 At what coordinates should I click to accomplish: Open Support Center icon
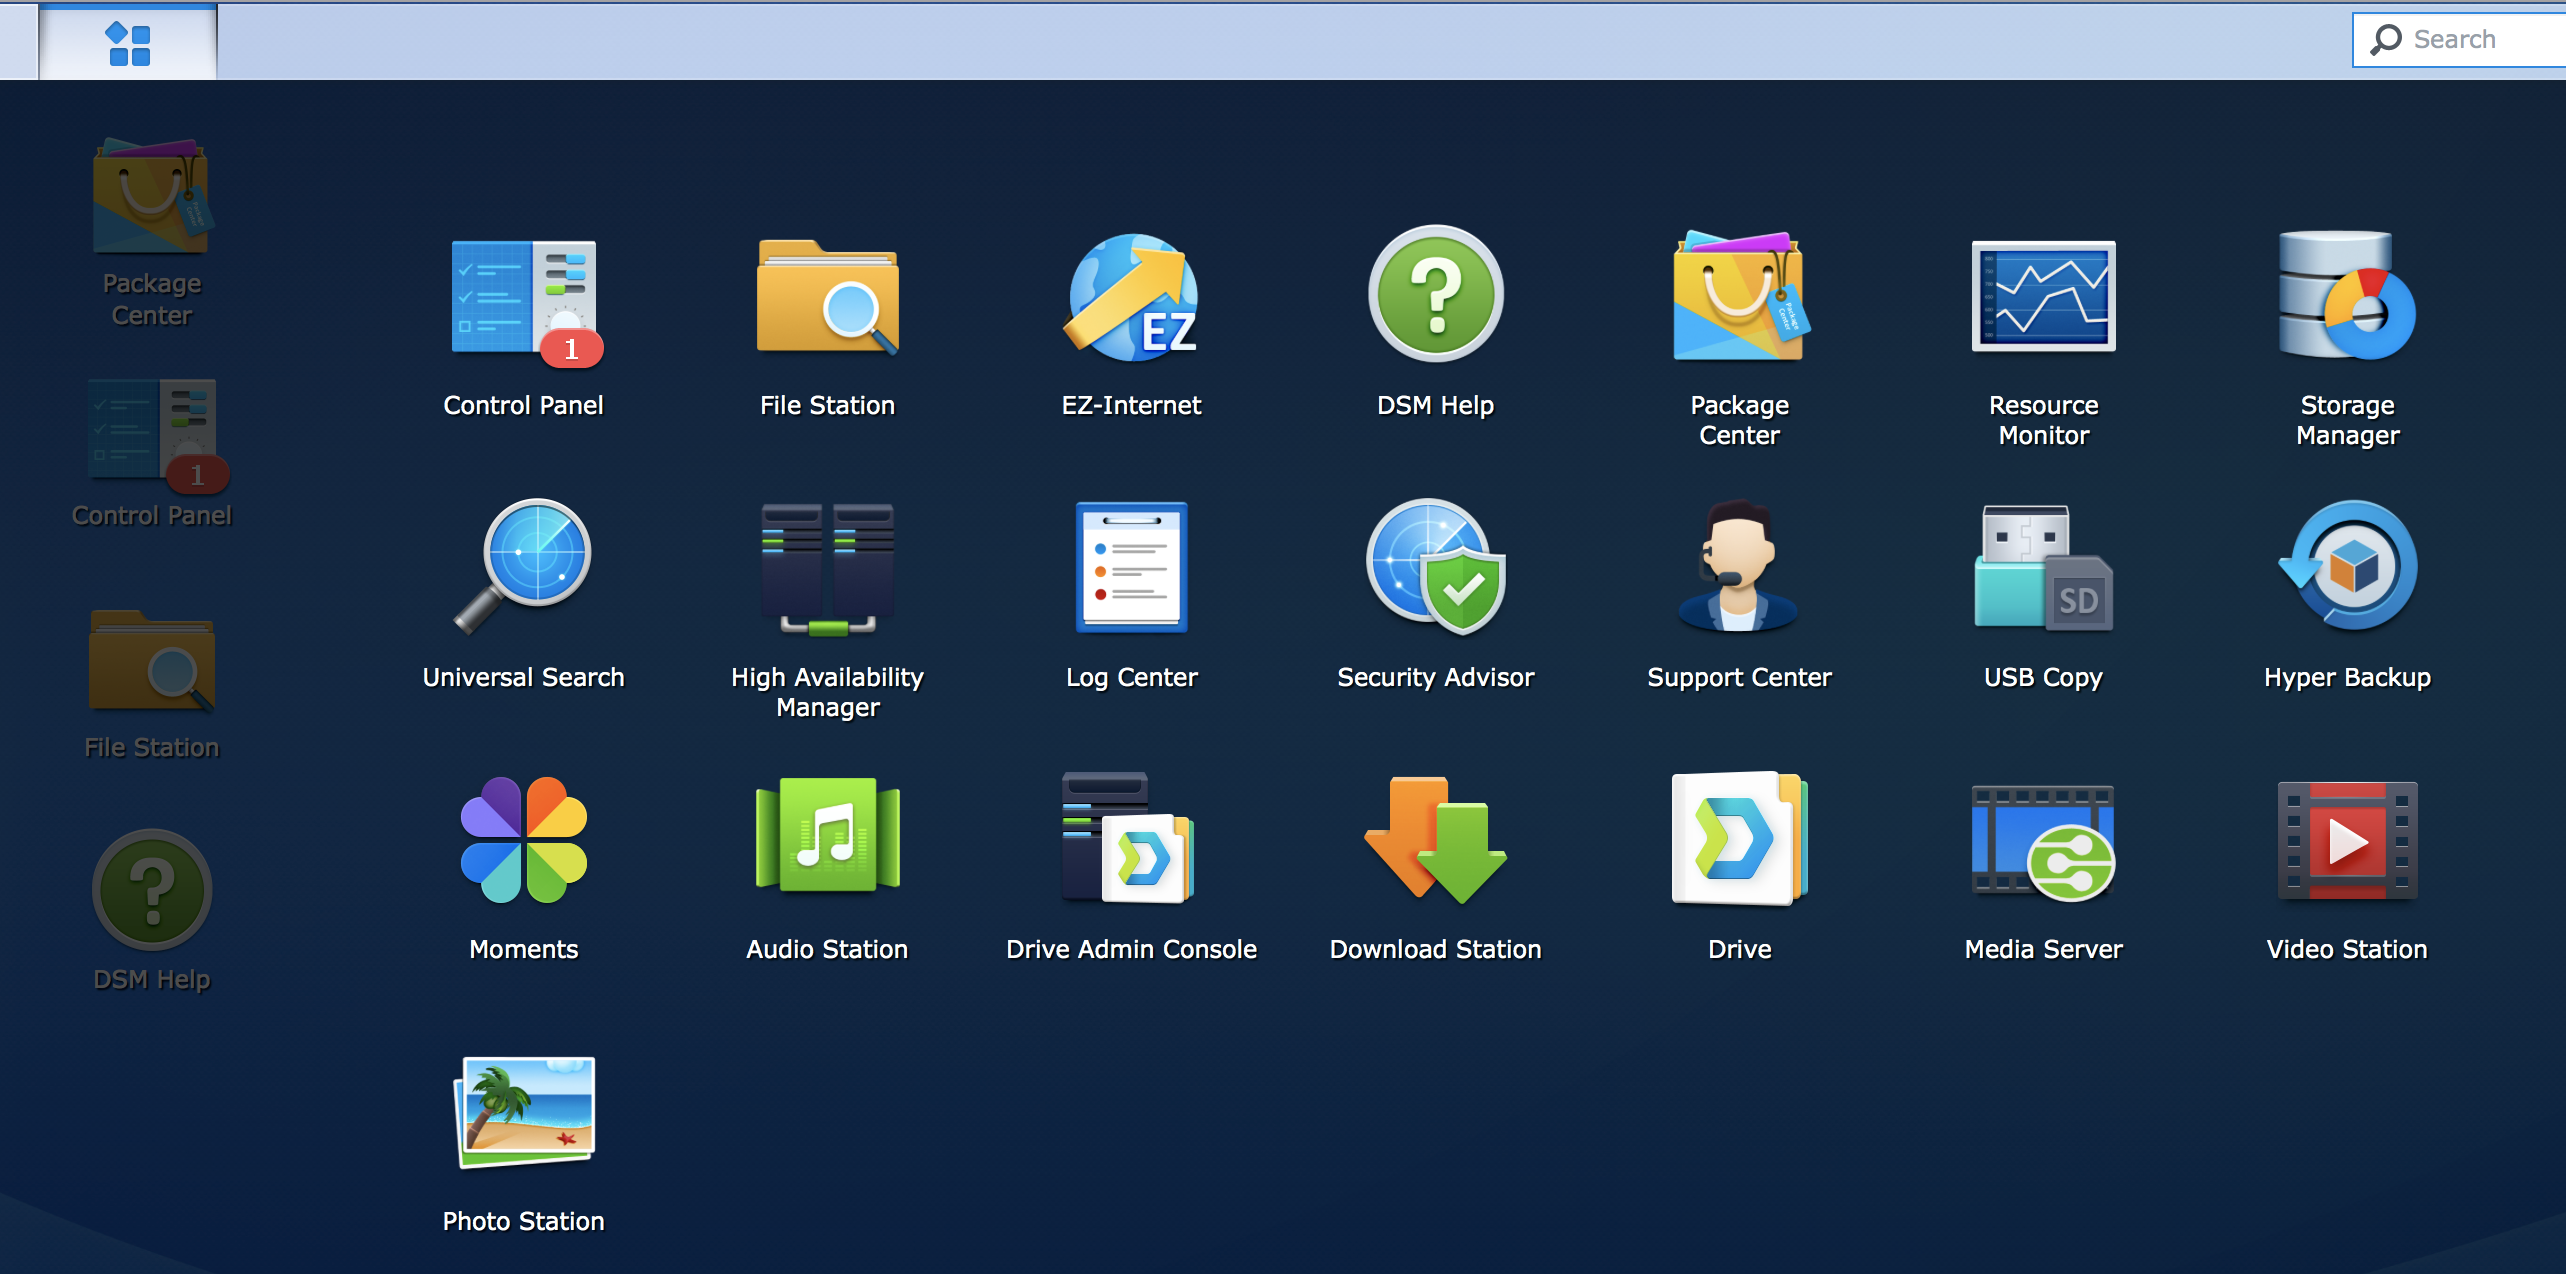(x=1739, y=568)
